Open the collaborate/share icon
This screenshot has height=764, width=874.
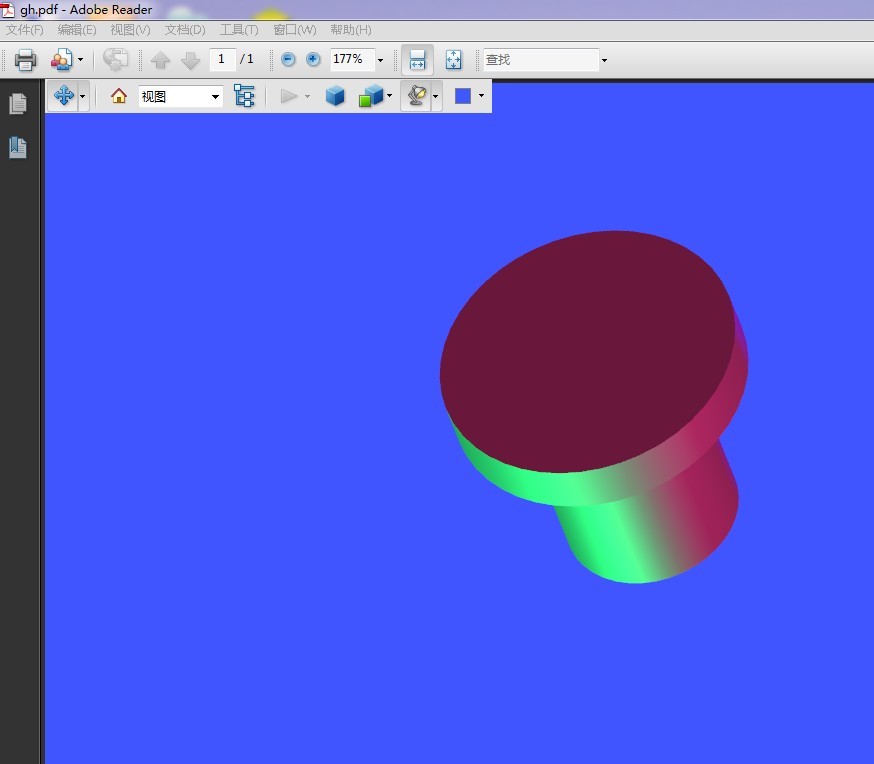(x=61, y=60)
